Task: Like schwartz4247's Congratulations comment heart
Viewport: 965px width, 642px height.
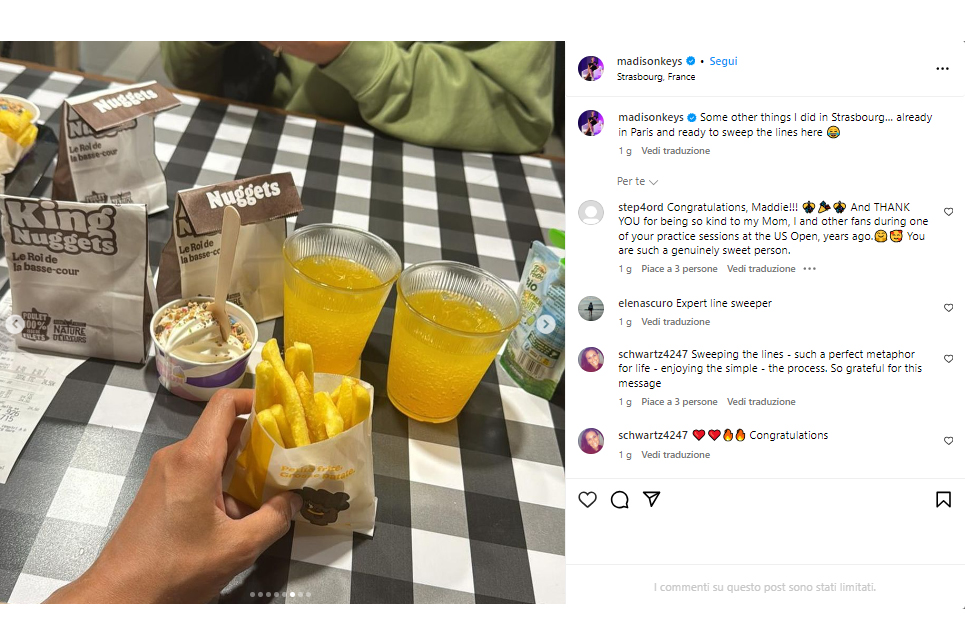Action: 948,441
